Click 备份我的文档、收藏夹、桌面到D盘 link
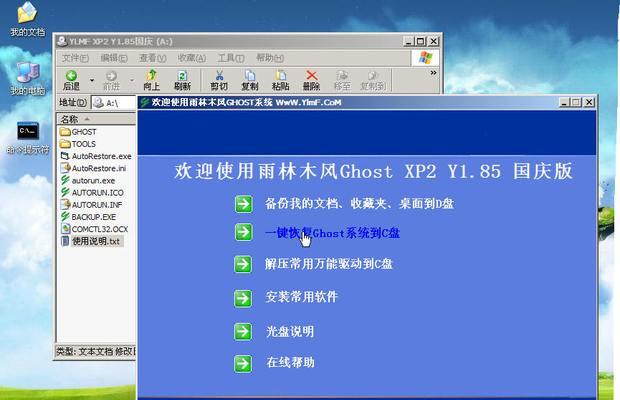 click(359, 204)
